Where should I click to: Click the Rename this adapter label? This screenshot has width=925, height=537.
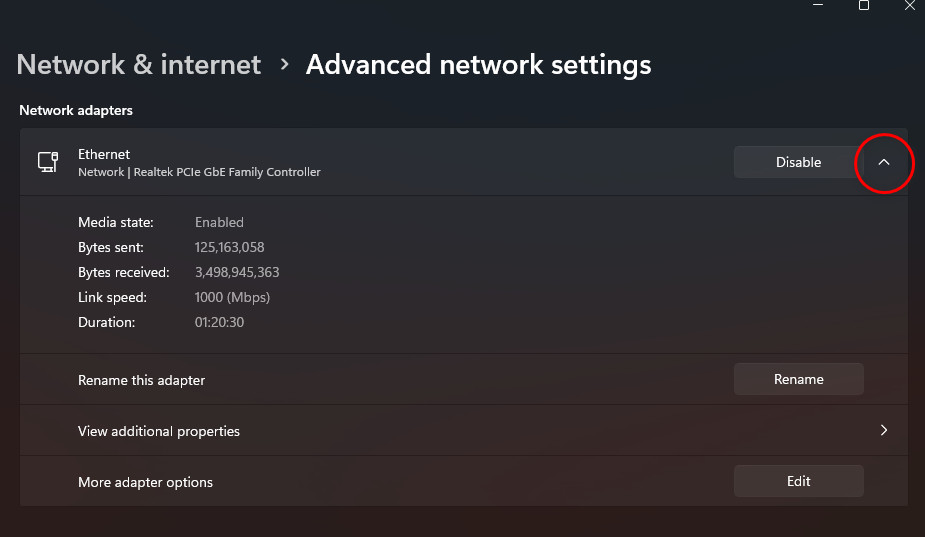[141, 380]
